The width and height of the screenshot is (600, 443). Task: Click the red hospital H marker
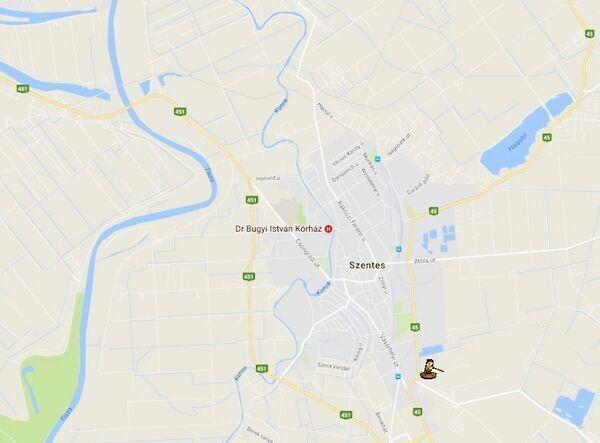pos(328,229)
